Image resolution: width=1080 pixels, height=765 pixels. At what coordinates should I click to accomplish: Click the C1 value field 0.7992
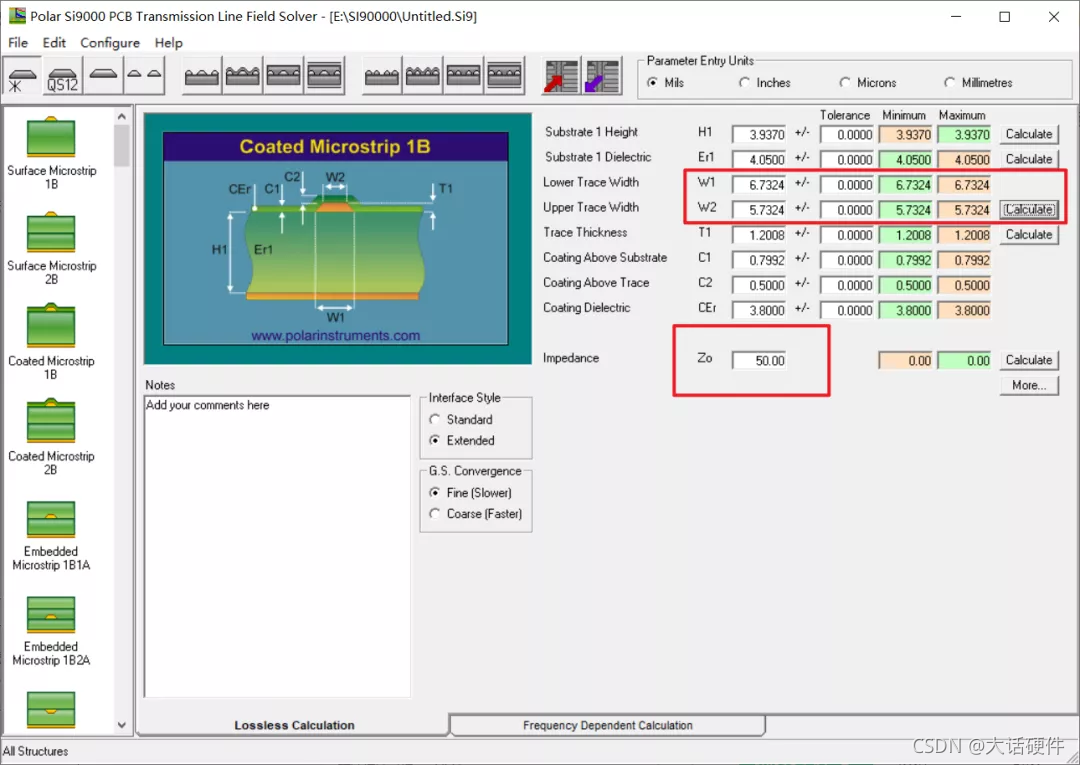758,260
